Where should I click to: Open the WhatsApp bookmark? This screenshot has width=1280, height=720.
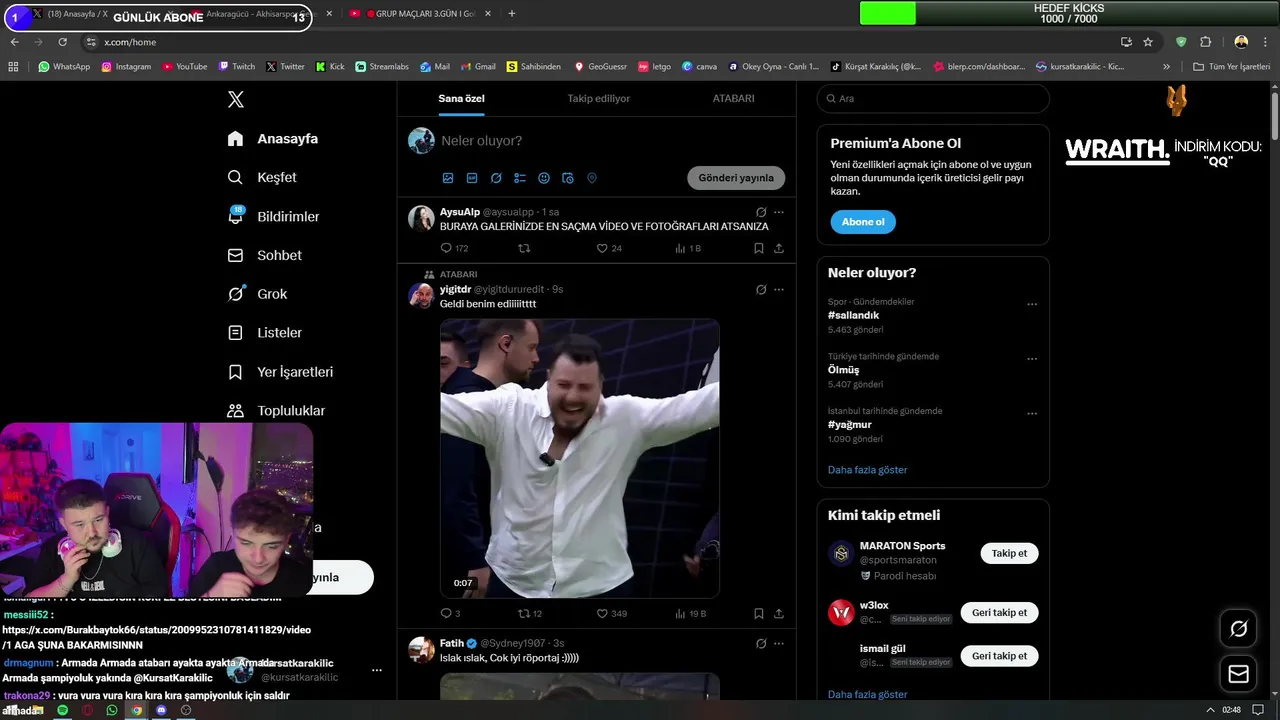click(64, 67)
